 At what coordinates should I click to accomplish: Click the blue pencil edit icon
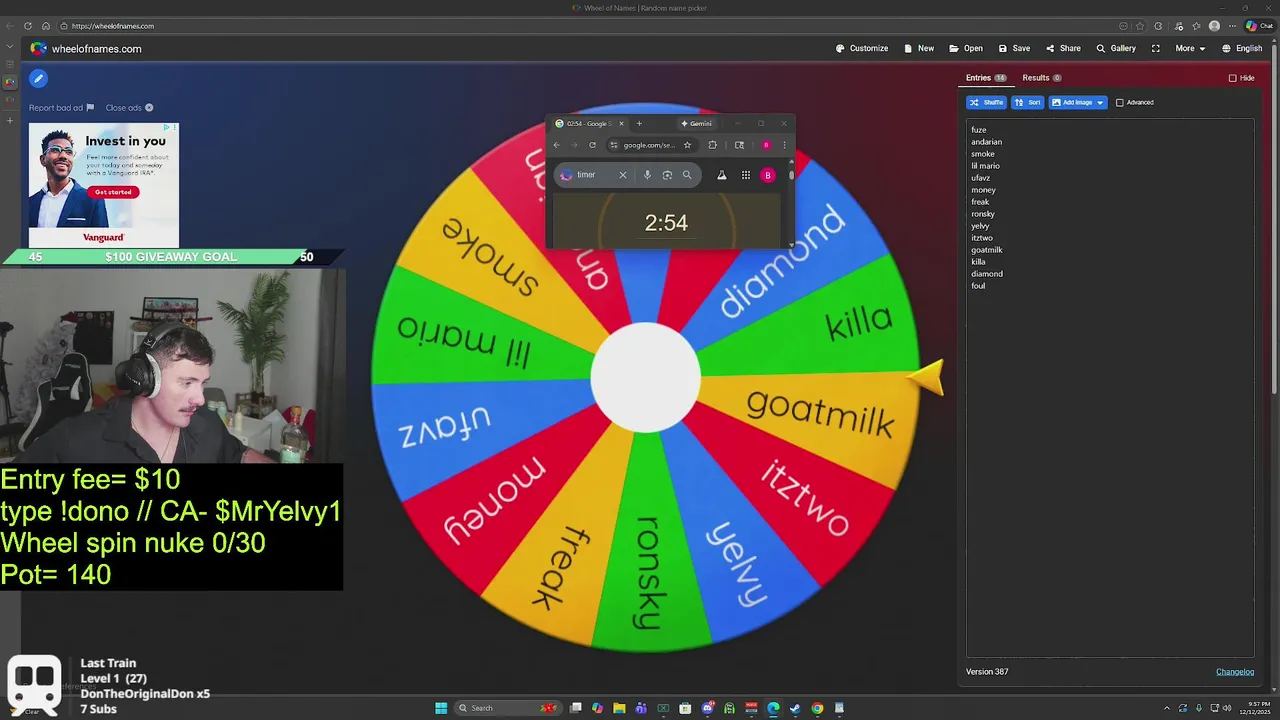click(38, 78)
